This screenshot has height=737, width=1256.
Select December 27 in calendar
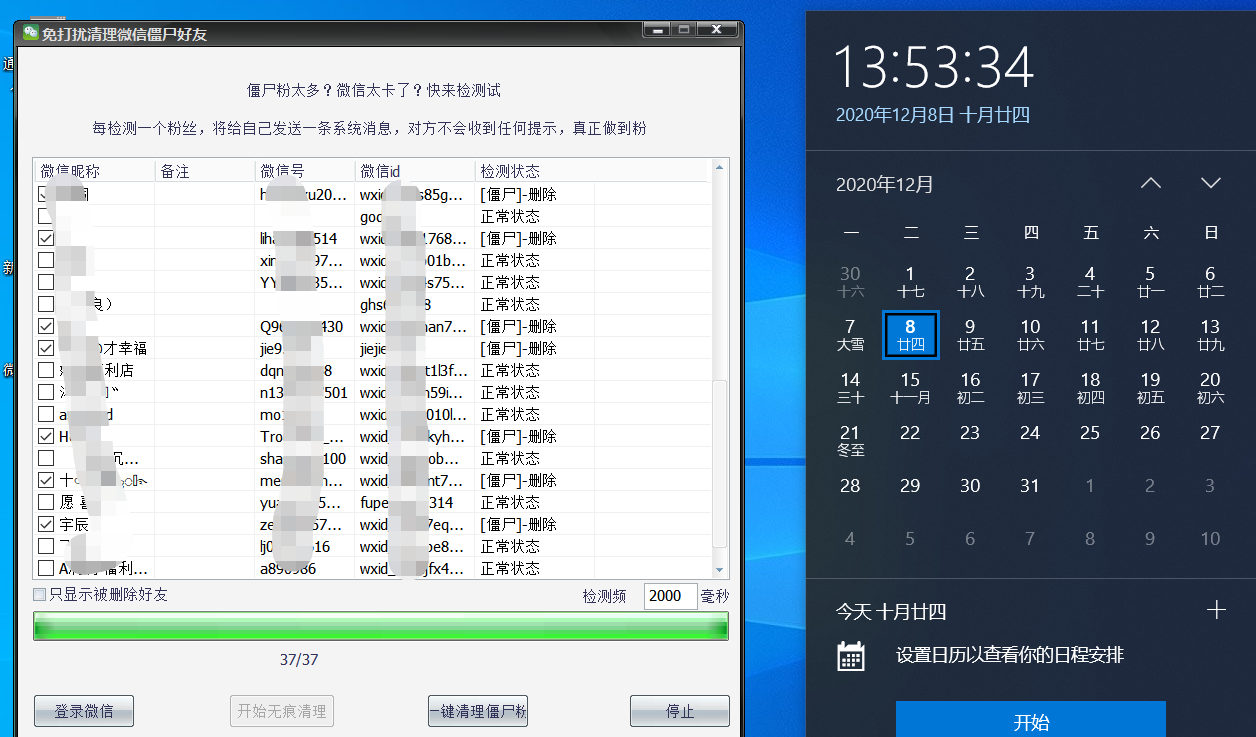[1211, 434]
